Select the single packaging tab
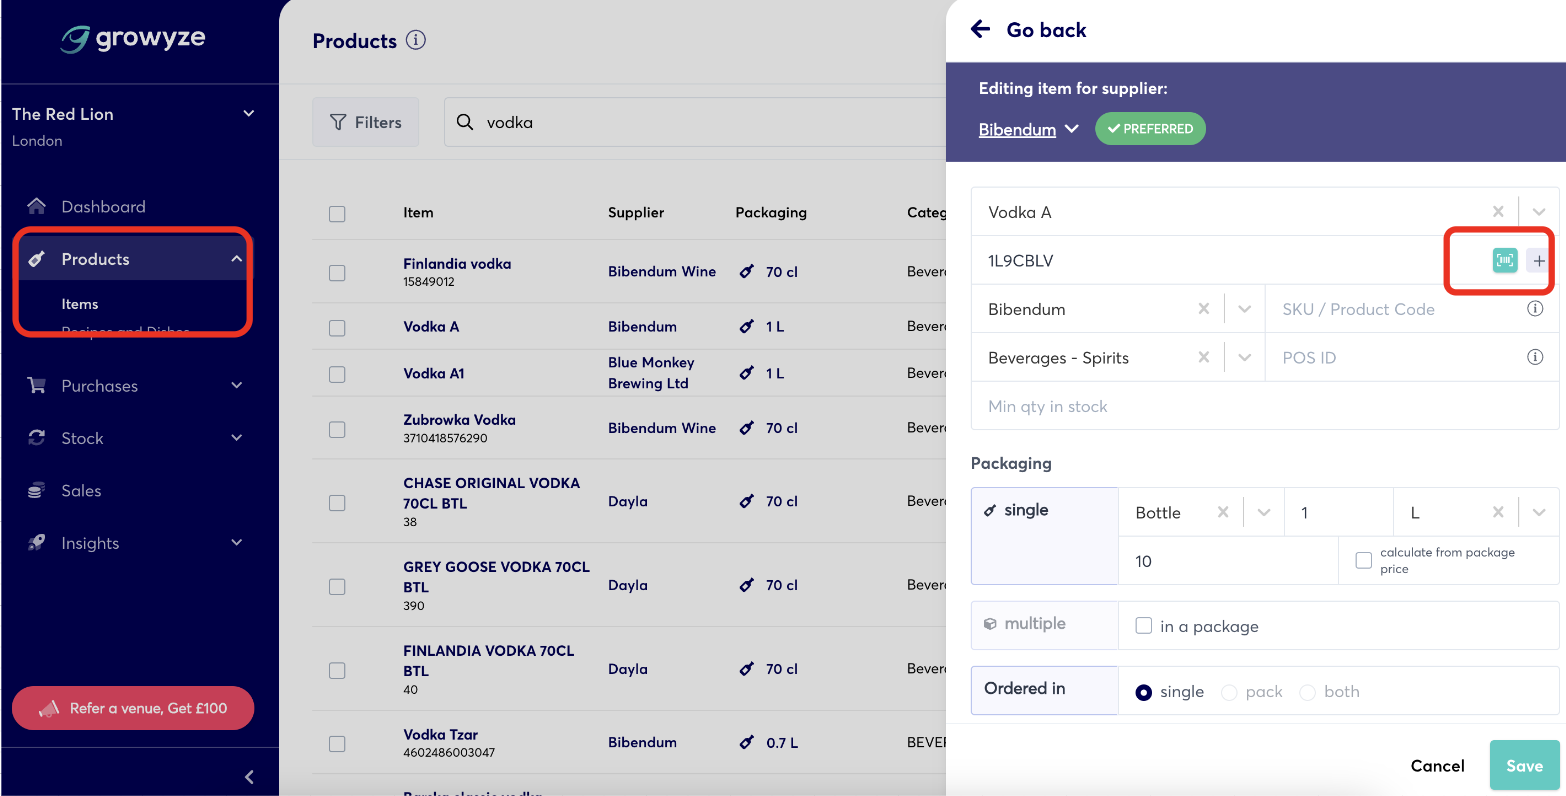Image resolution: width=1566 pixels, height=796 pixels. (x=1044, y=535)
